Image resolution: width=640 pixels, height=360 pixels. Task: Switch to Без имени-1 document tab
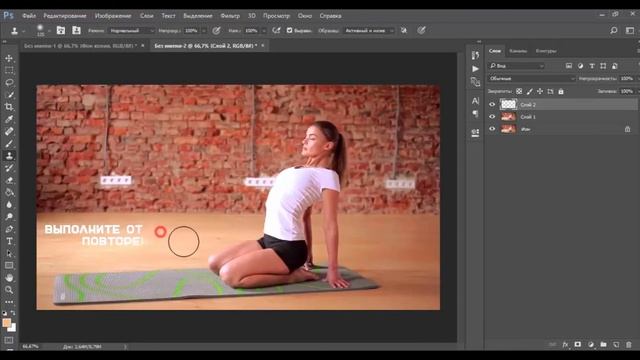(80, 46)
